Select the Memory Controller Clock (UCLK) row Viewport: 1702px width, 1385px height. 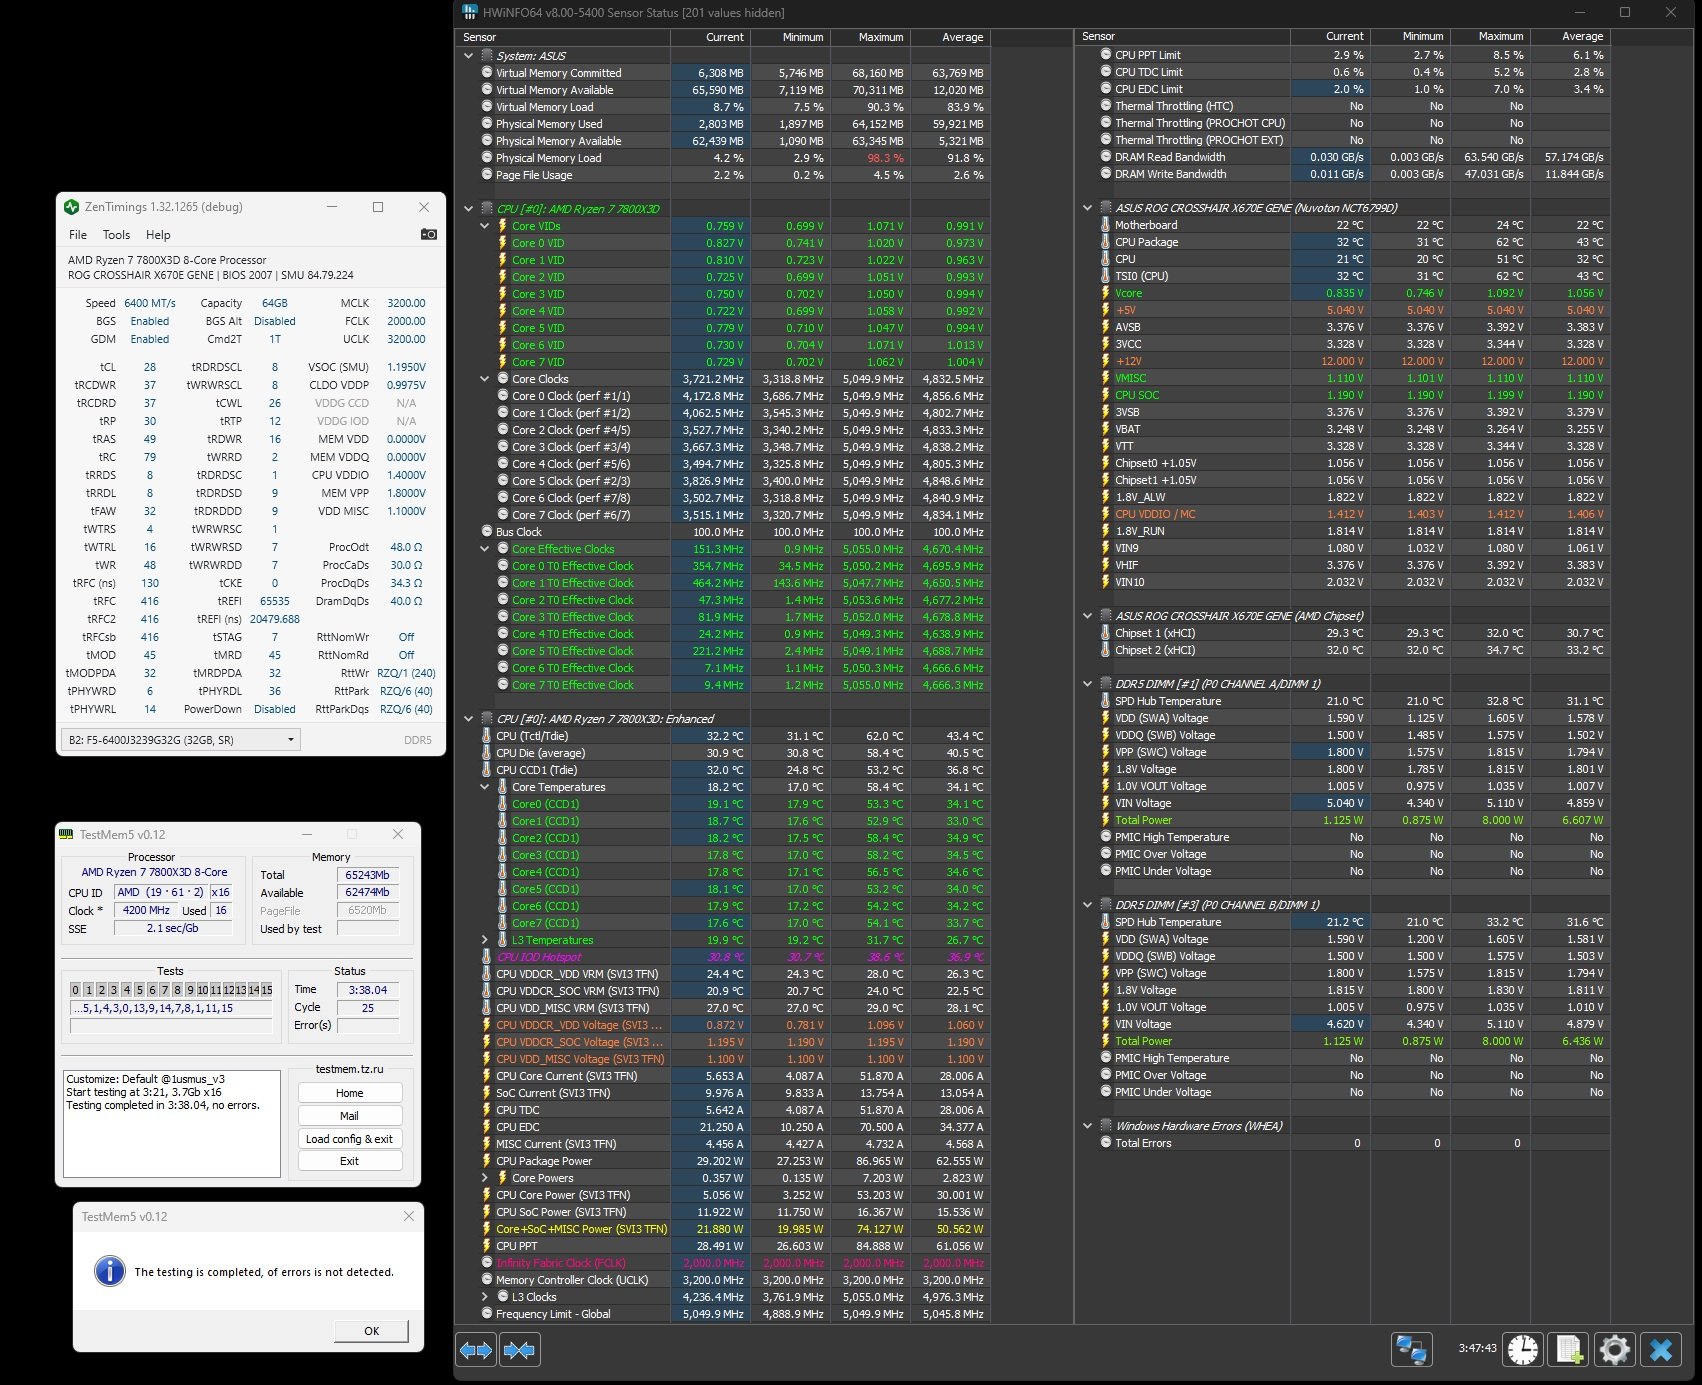click(x=722, y=1280)
